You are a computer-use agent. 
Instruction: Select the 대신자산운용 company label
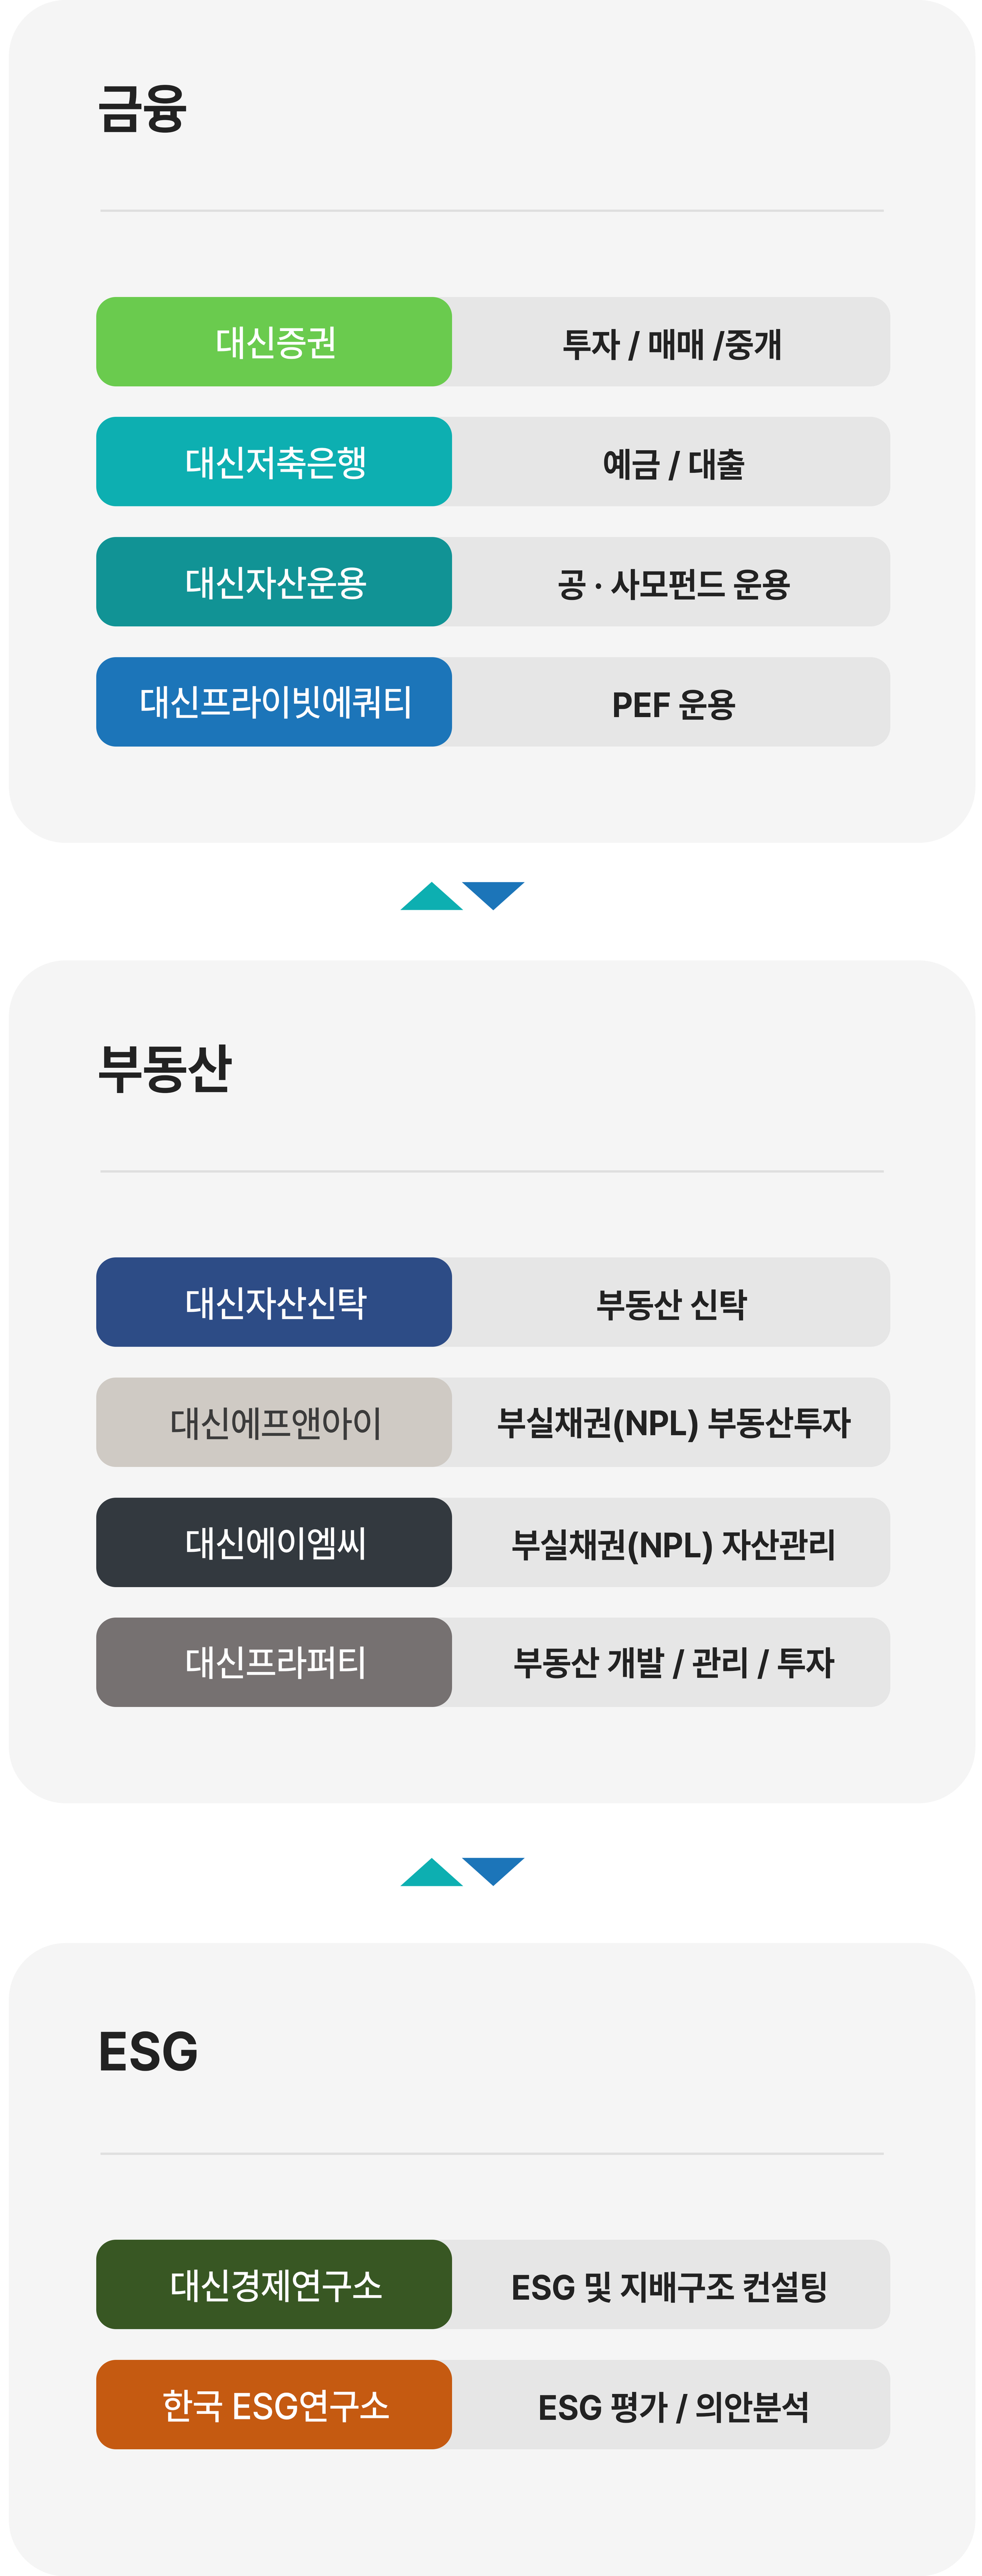coord(276,582)
